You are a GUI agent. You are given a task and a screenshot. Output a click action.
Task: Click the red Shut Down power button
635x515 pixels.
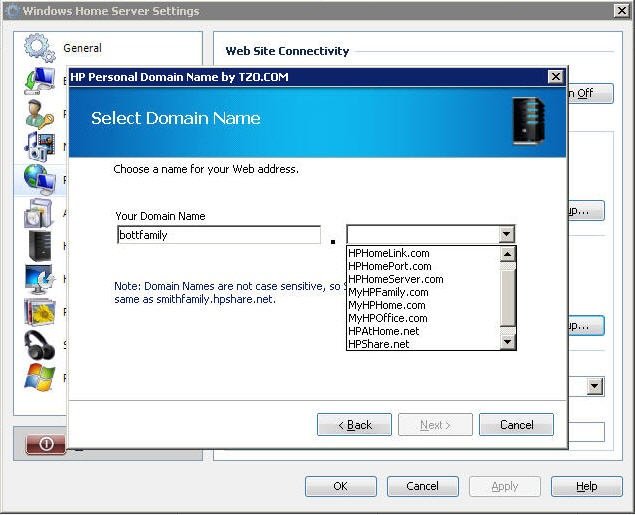(x=45, y=444)
